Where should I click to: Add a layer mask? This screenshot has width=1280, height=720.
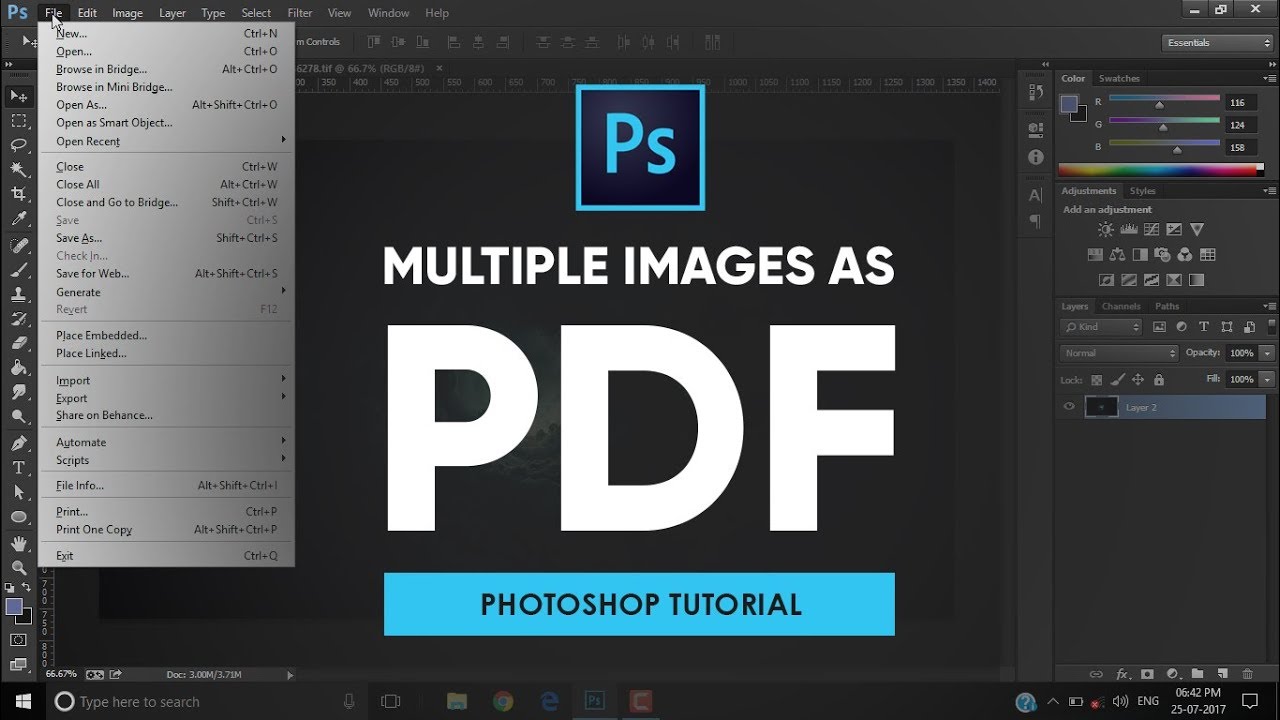click(x=1147, y=674)
